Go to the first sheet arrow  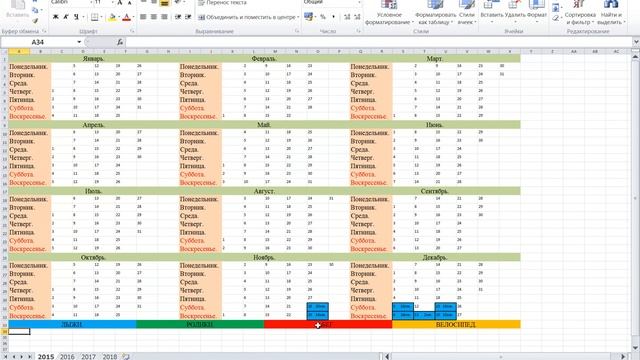pyautogui.click(x=5, y=356)
